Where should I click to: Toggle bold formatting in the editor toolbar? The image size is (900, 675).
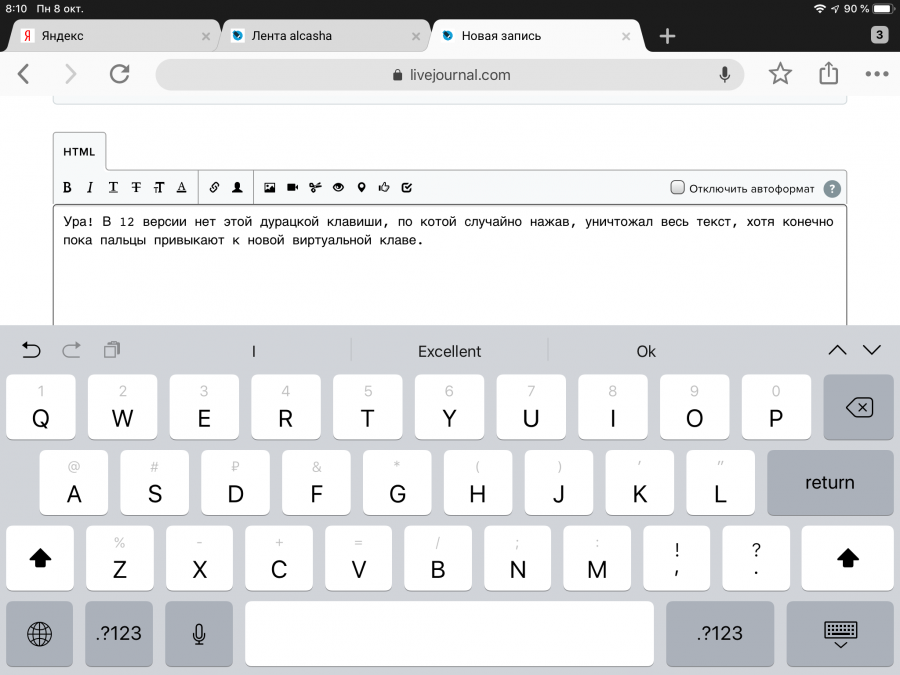pyautogui.click(x=68, y=187)
